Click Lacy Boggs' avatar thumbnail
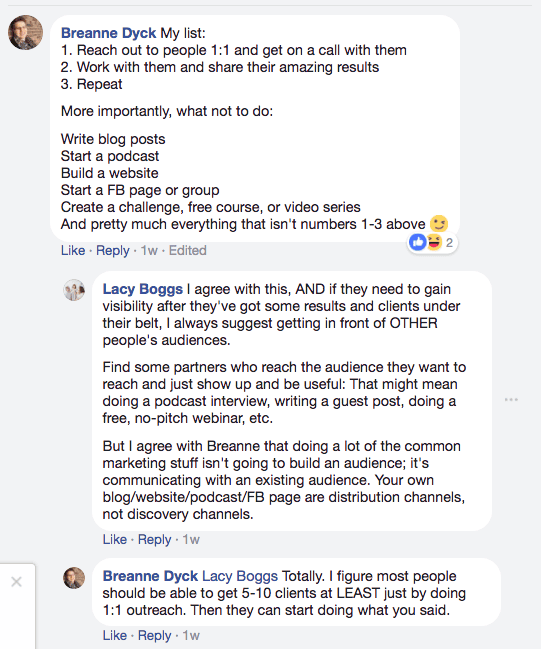This screenshot has height=649, width=541. [74, 290]
